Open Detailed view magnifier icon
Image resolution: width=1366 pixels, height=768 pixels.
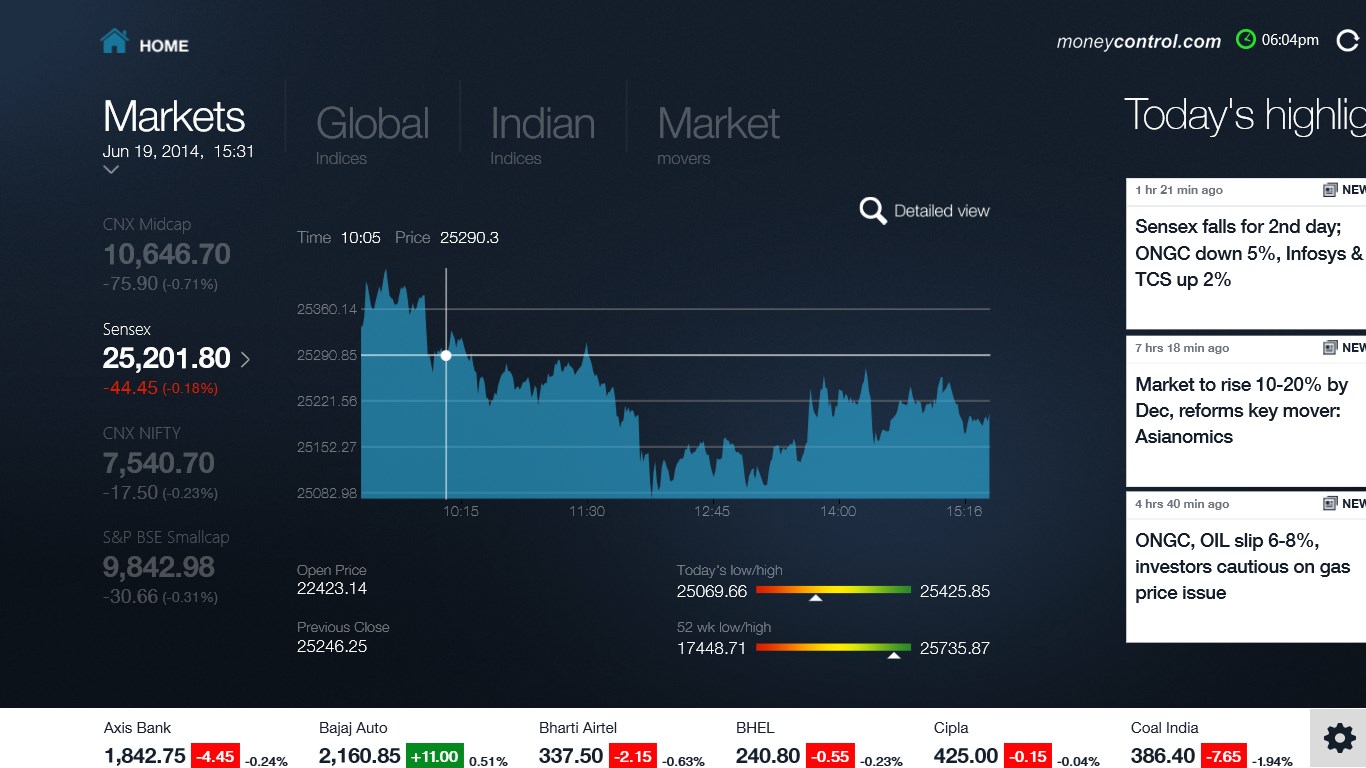pos(873,211)
